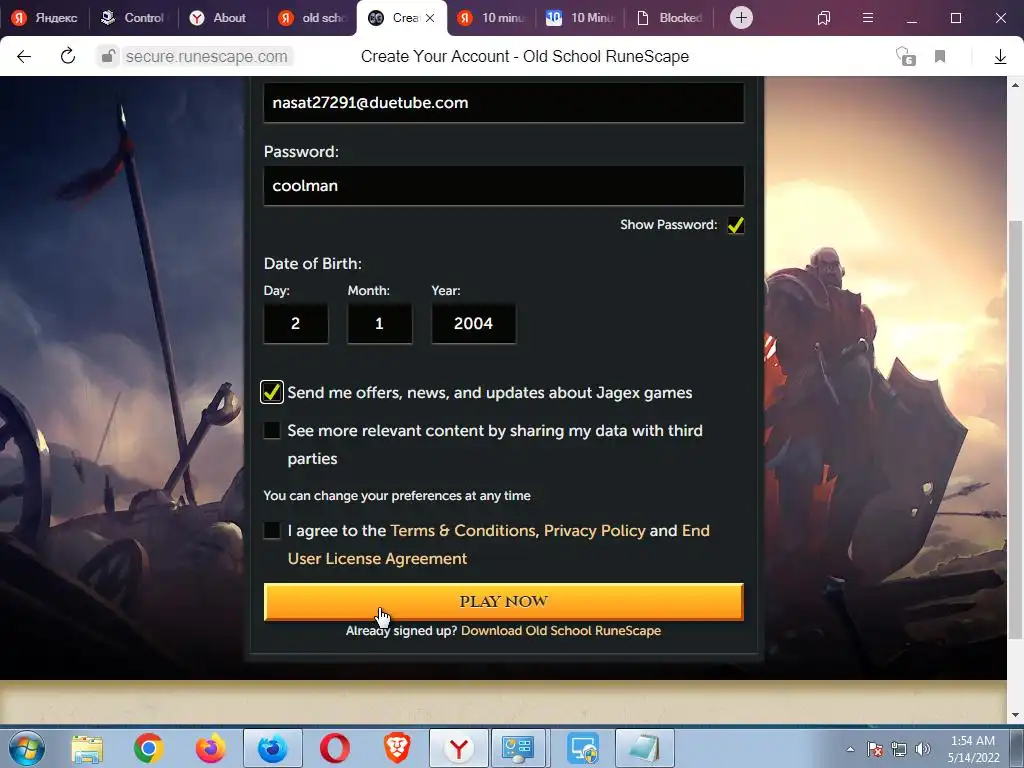The image size is (1024, 768).
Task: Open the End User License Agreement link
Action: point(377,559)
